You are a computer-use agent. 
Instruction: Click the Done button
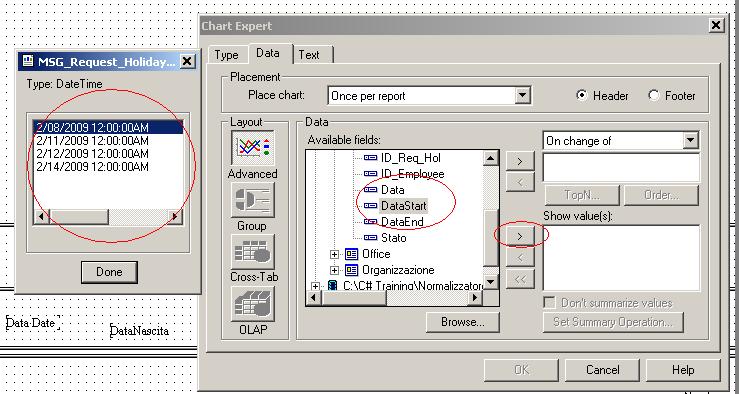(109, 272)
